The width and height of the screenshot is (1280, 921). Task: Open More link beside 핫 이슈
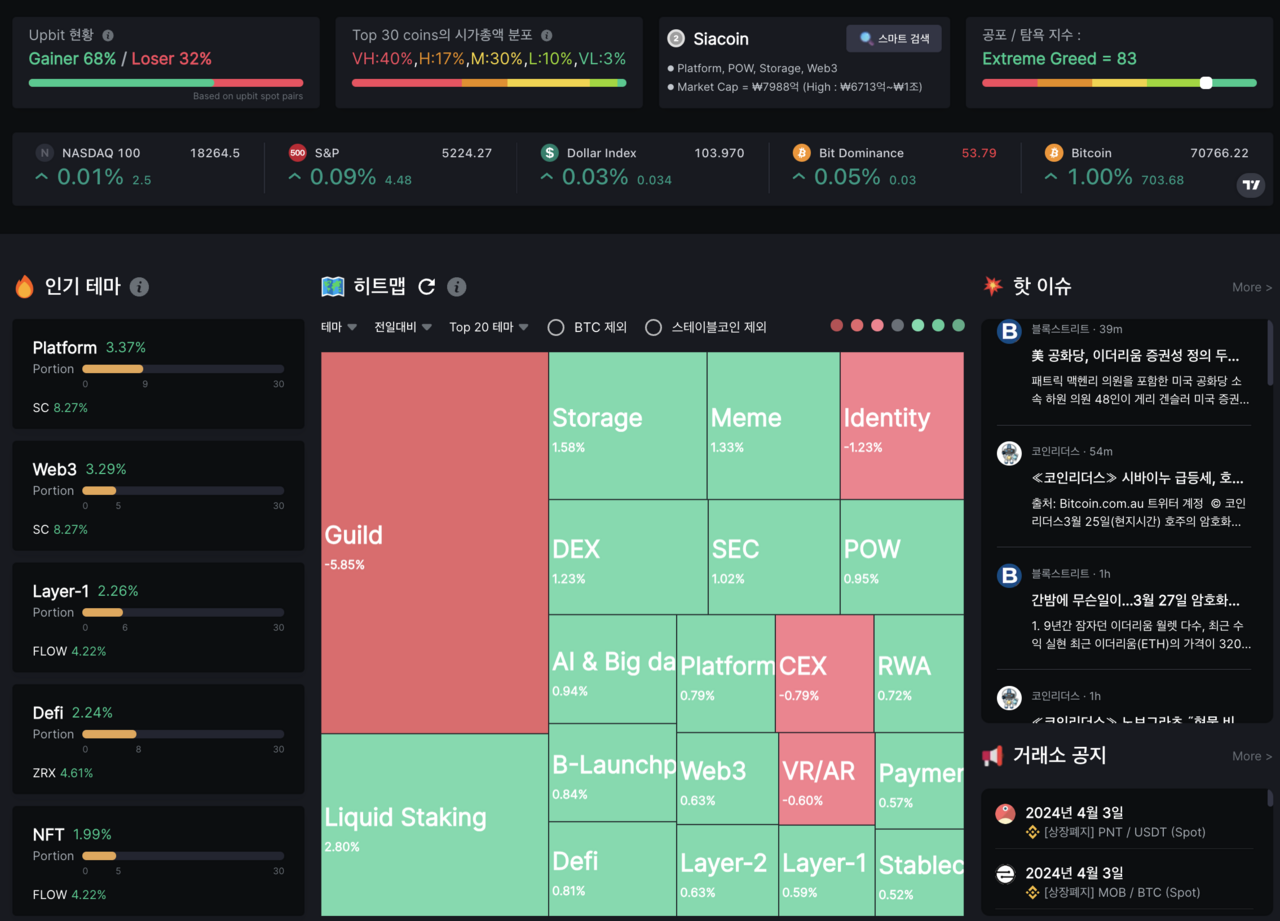click(x=1251, y=287)
